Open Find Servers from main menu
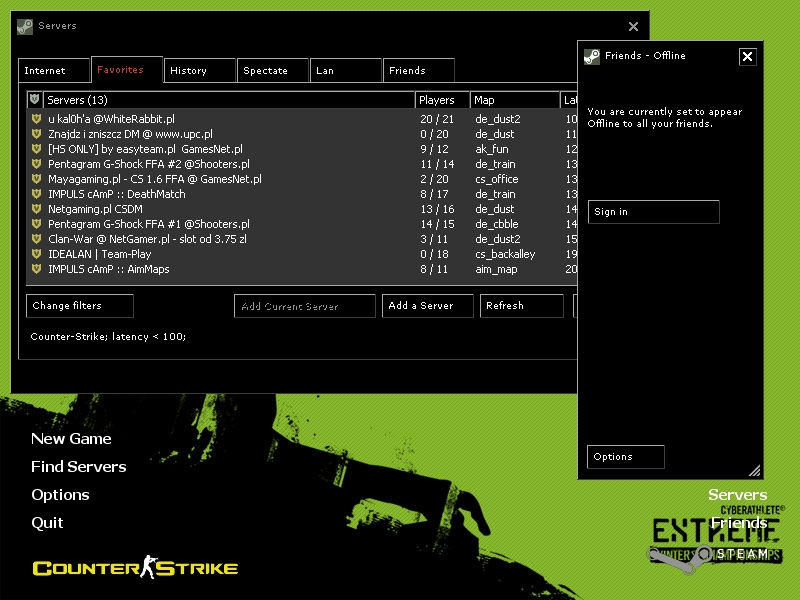 click(x=79, y=466)
